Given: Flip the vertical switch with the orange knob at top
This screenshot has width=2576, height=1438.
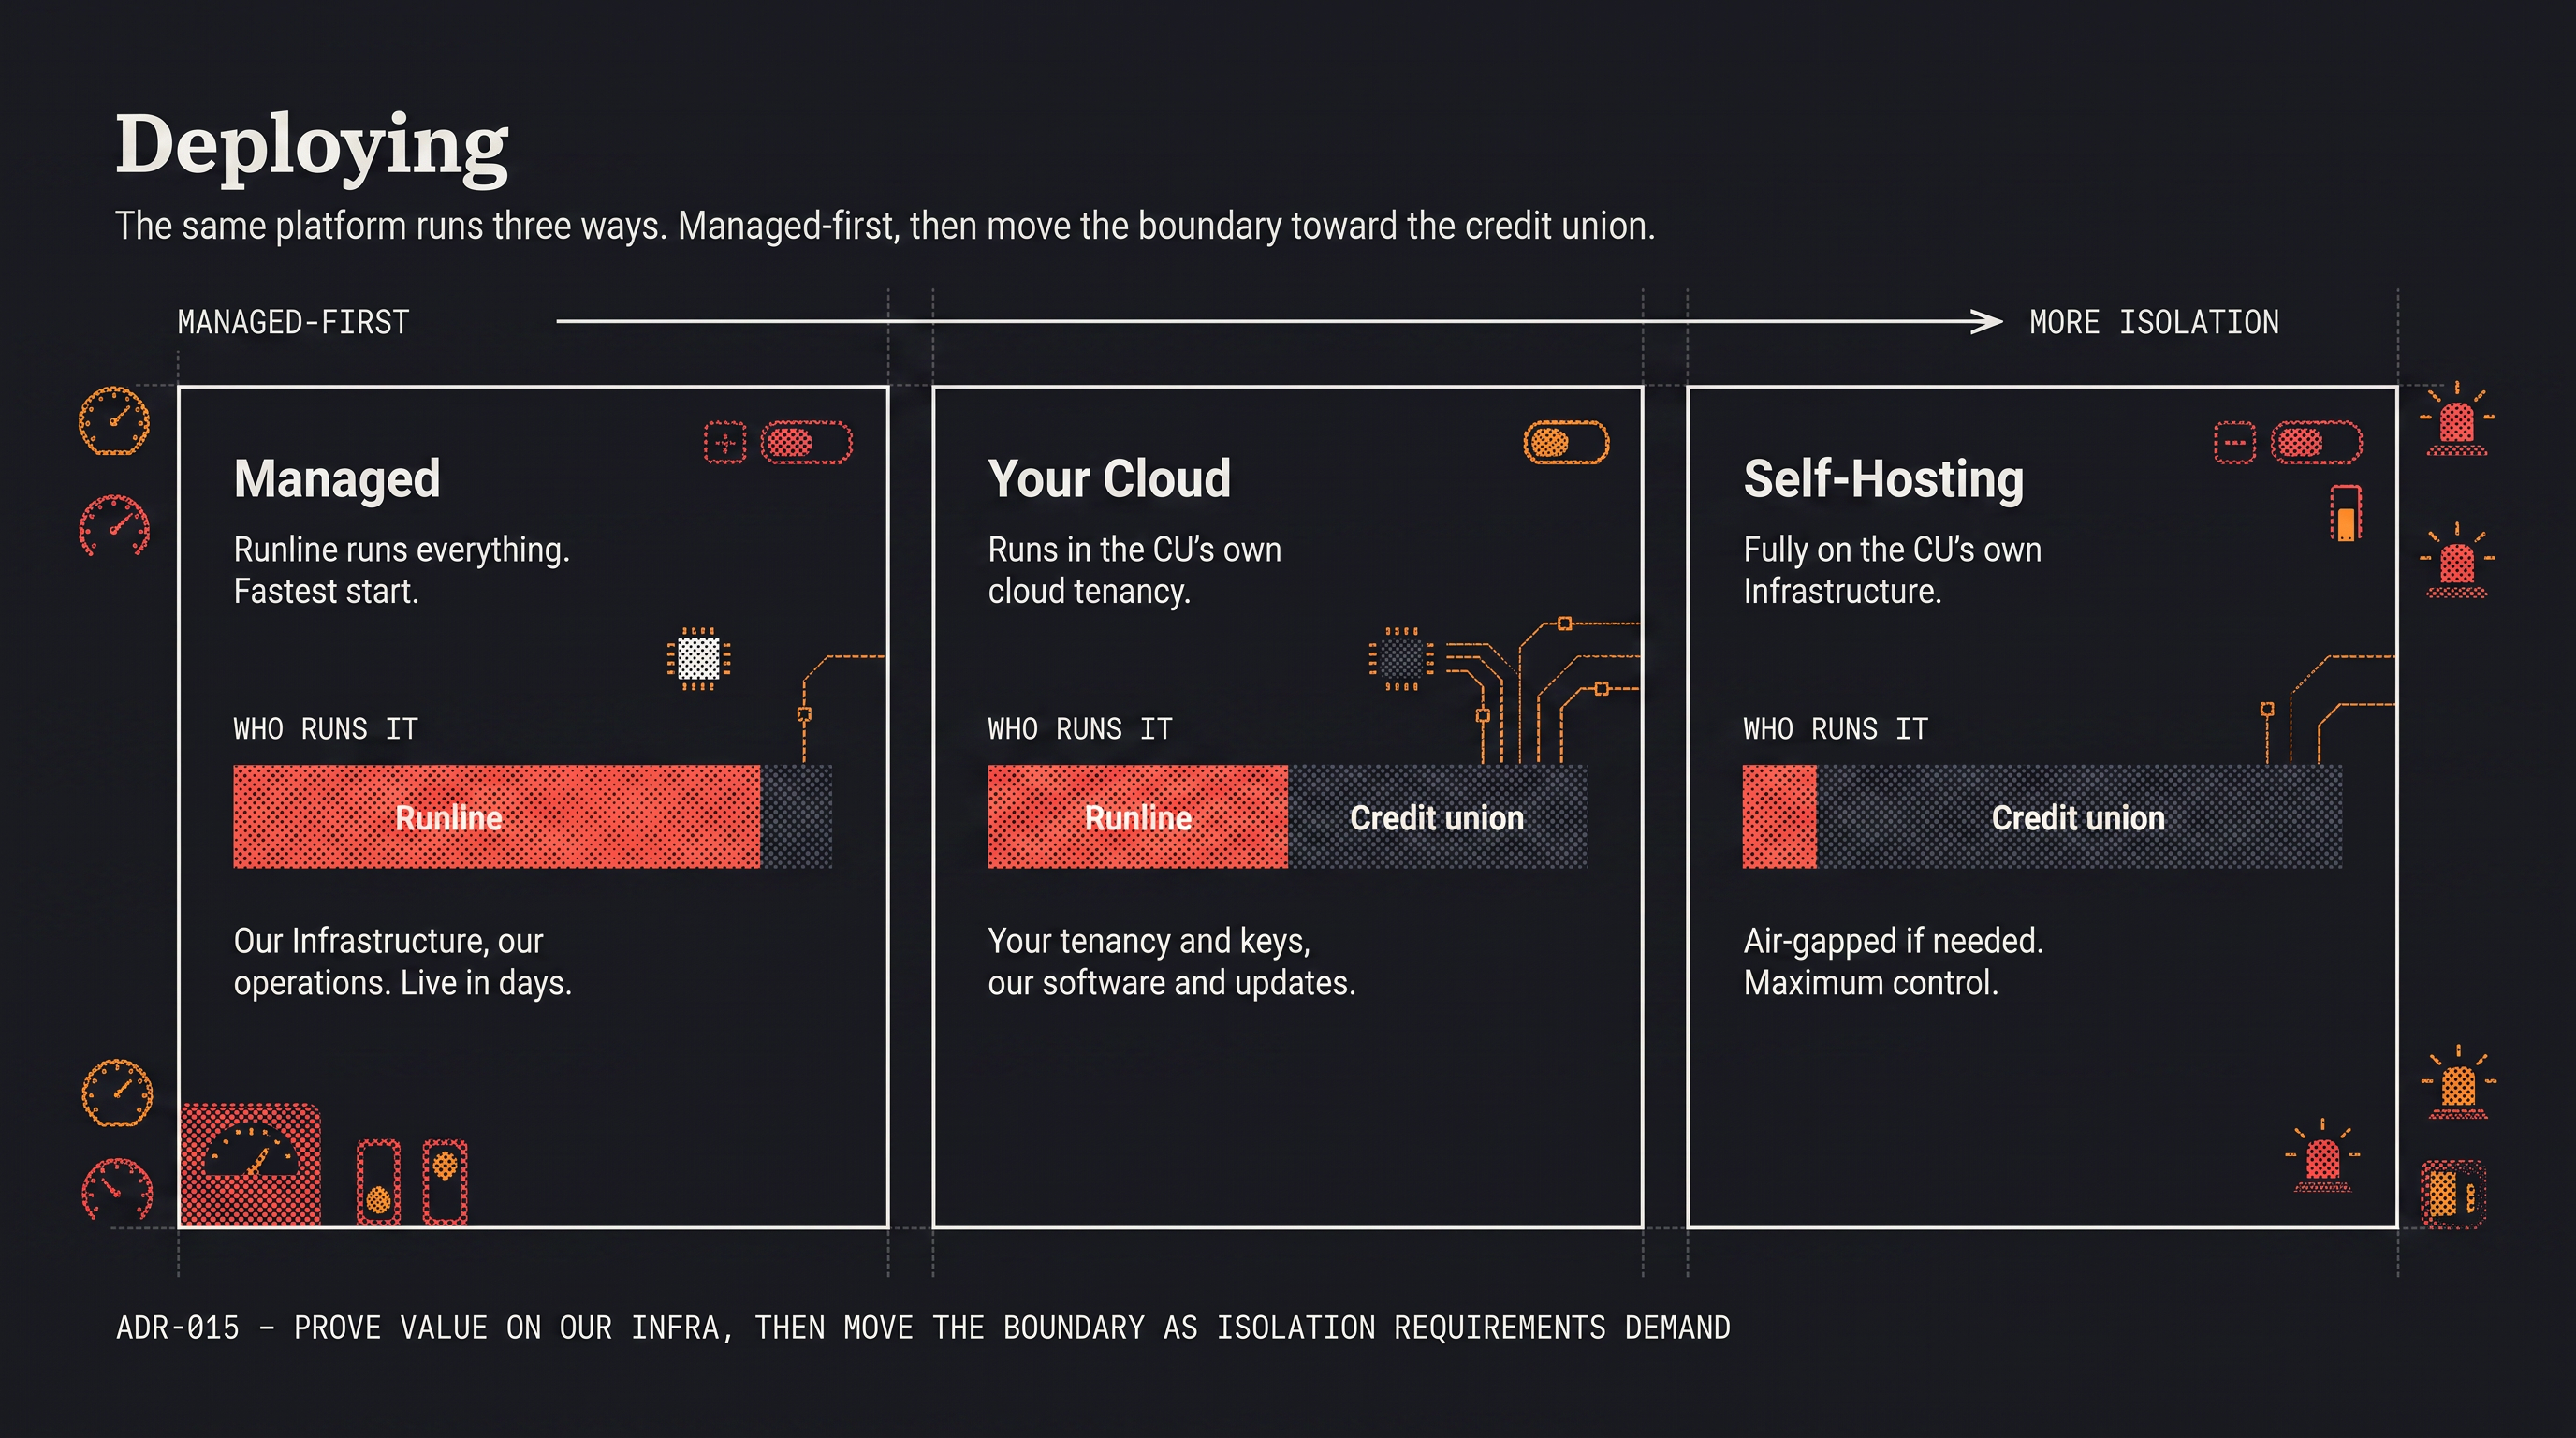Looking at the screenshot, I should 445,1182.
